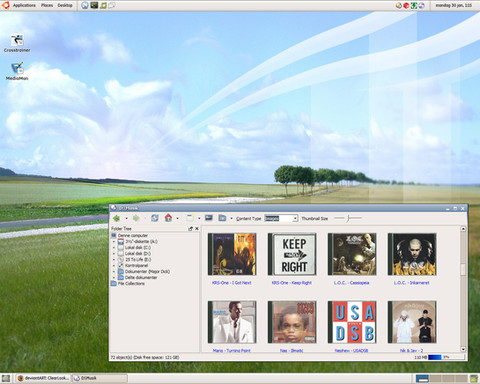The height and width of the screenshot is (384, 480).
Task: Click the slideshow monitor icon in toolbar
Action: tap(209, 218)
